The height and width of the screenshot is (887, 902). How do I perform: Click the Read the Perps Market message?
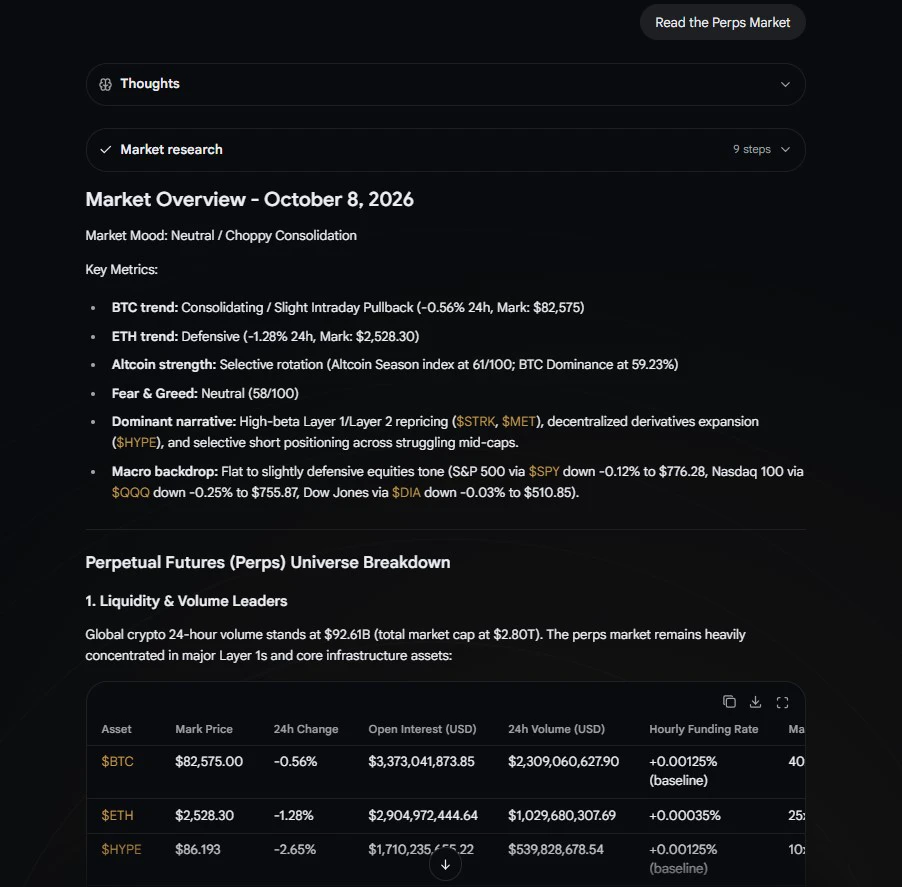tap(723, 22)
